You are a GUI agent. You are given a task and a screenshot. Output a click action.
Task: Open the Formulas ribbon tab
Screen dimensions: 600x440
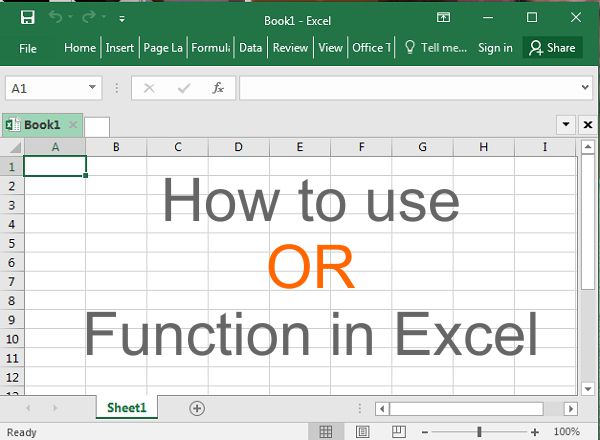pos(211,48)
